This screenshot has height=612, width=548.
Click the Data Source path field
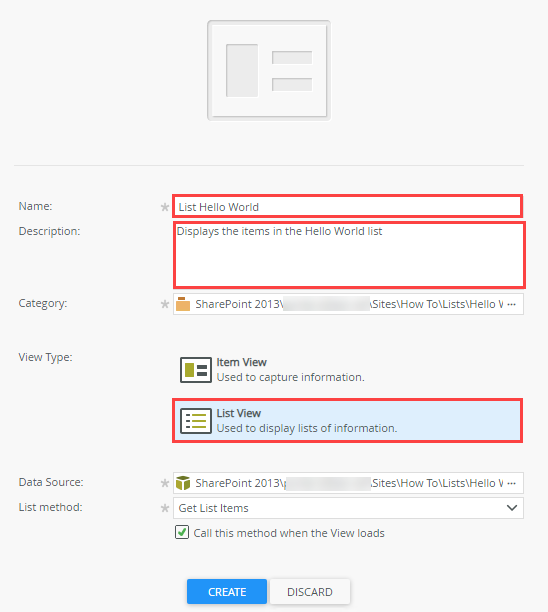(348, 483)
